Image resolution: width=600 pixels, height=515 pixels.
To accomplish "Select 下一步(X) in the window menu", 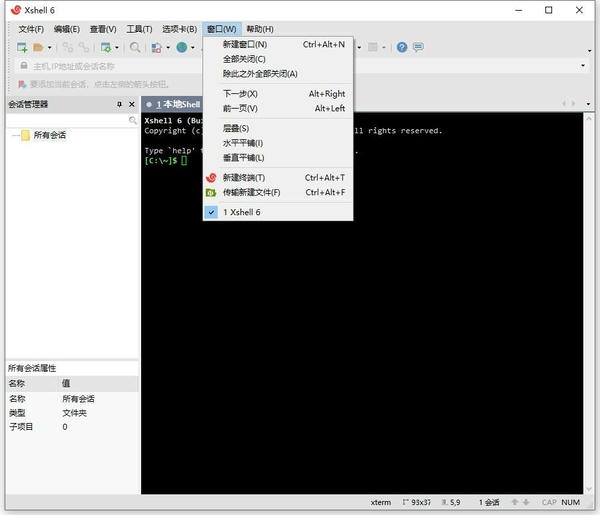I will click(x=278, y=94).
